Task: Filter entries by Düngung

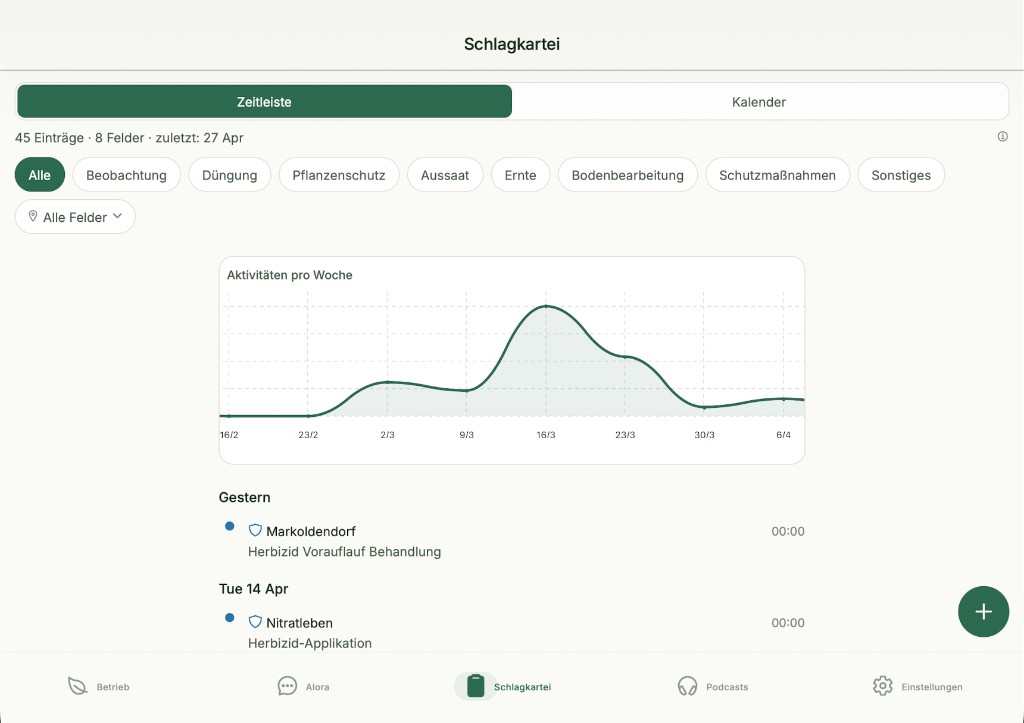Action: click(230, 175)
